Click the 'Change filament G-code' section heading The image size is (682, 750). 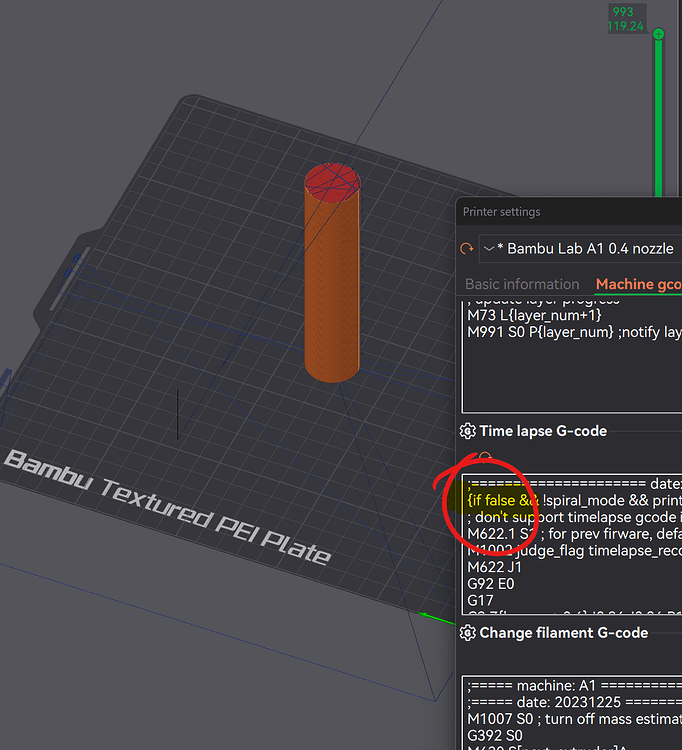tap(563, 633)
